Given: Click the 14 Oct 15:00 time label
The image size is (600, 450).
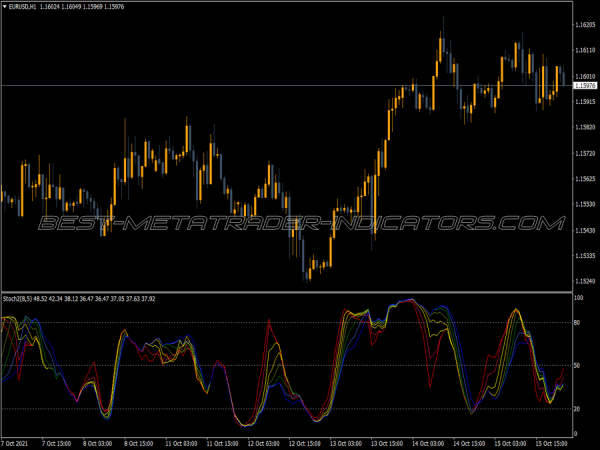Looking at the screenshot, I should [x=470, y=444].
